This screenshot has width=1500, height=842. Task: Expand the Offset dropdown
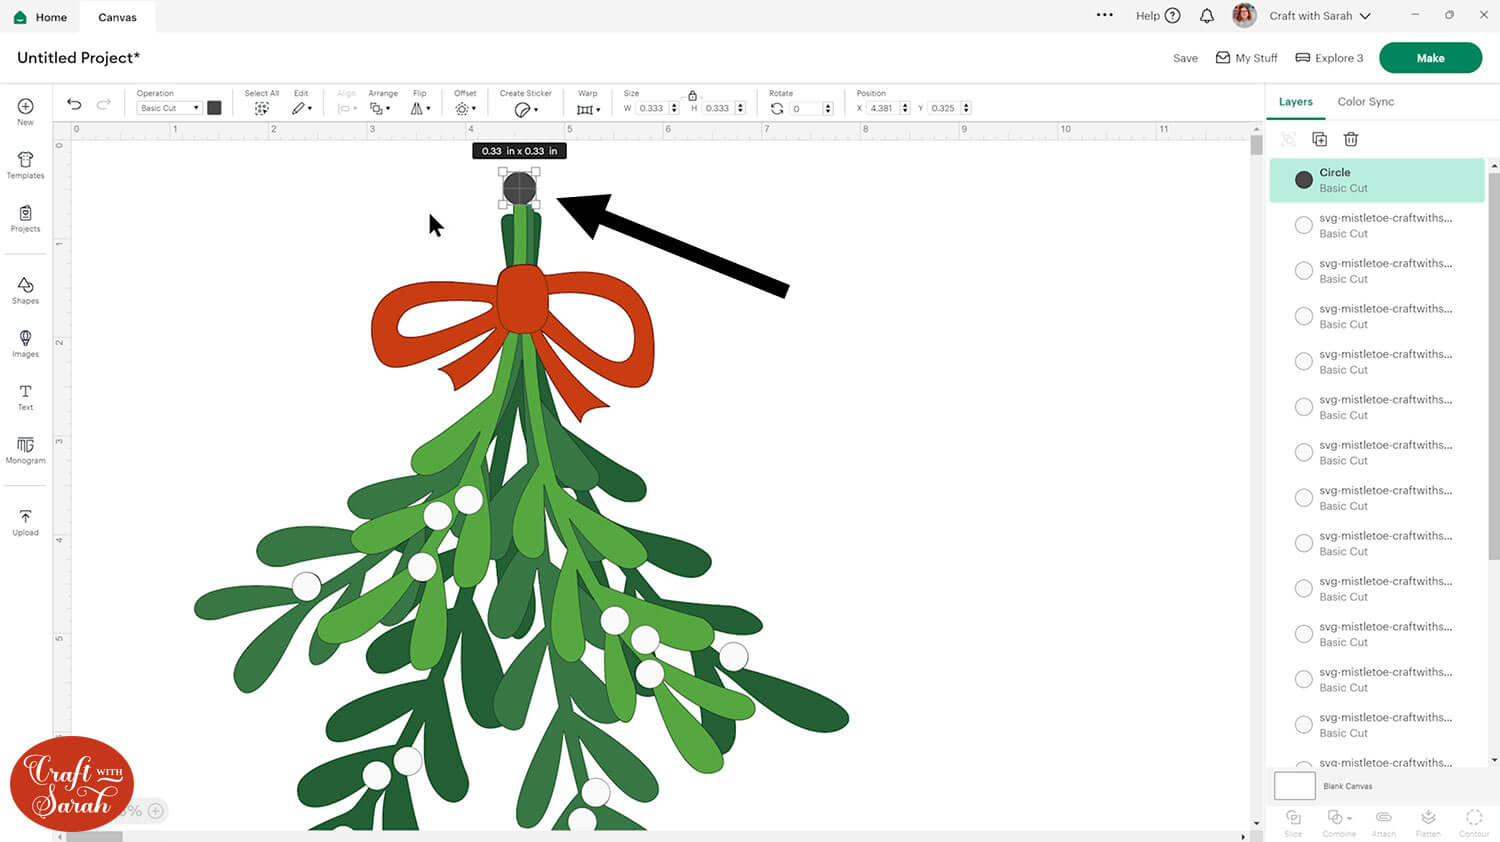click(465, 108)
